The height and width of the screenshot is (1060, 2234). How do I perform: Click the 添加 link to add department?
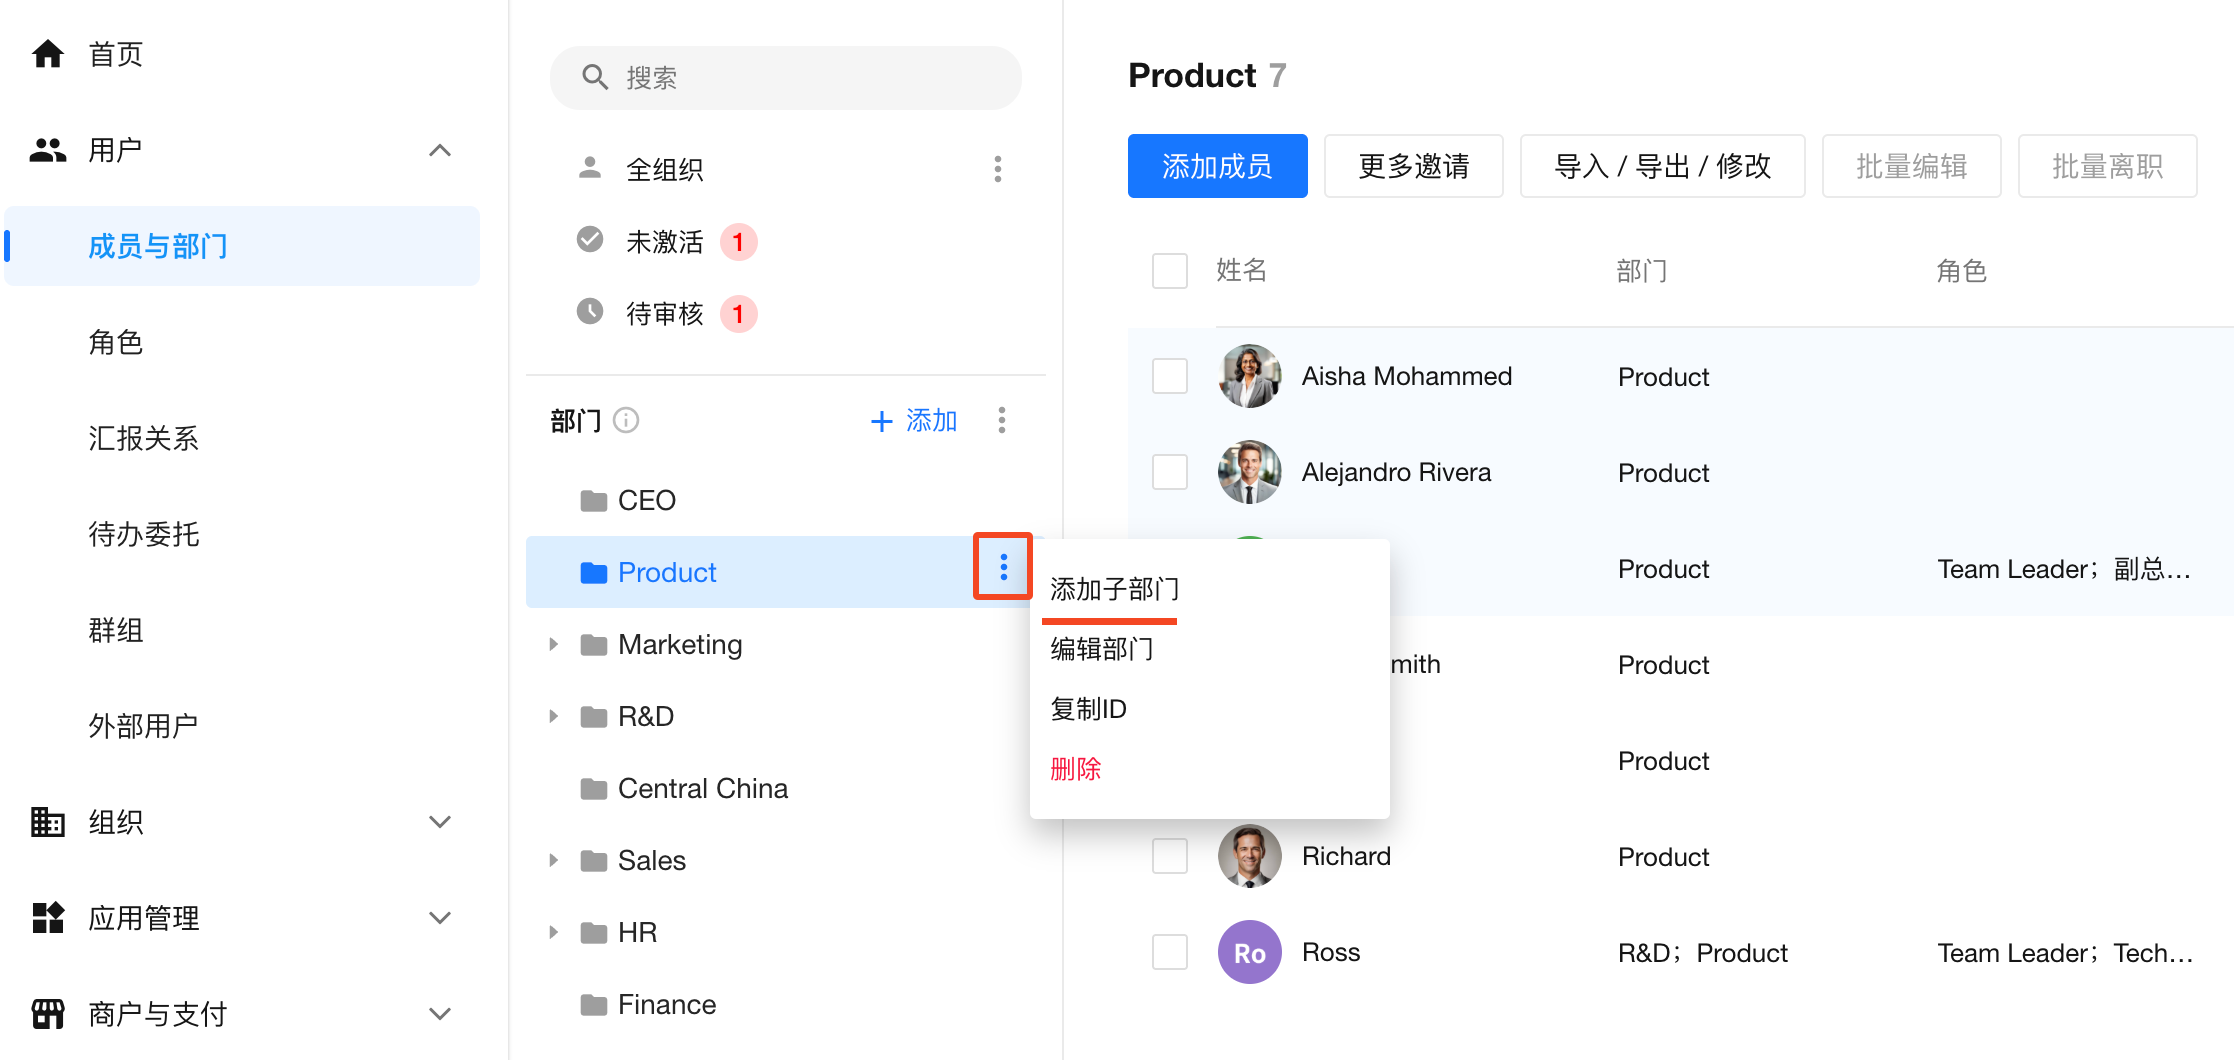click(x=914, y=420)
